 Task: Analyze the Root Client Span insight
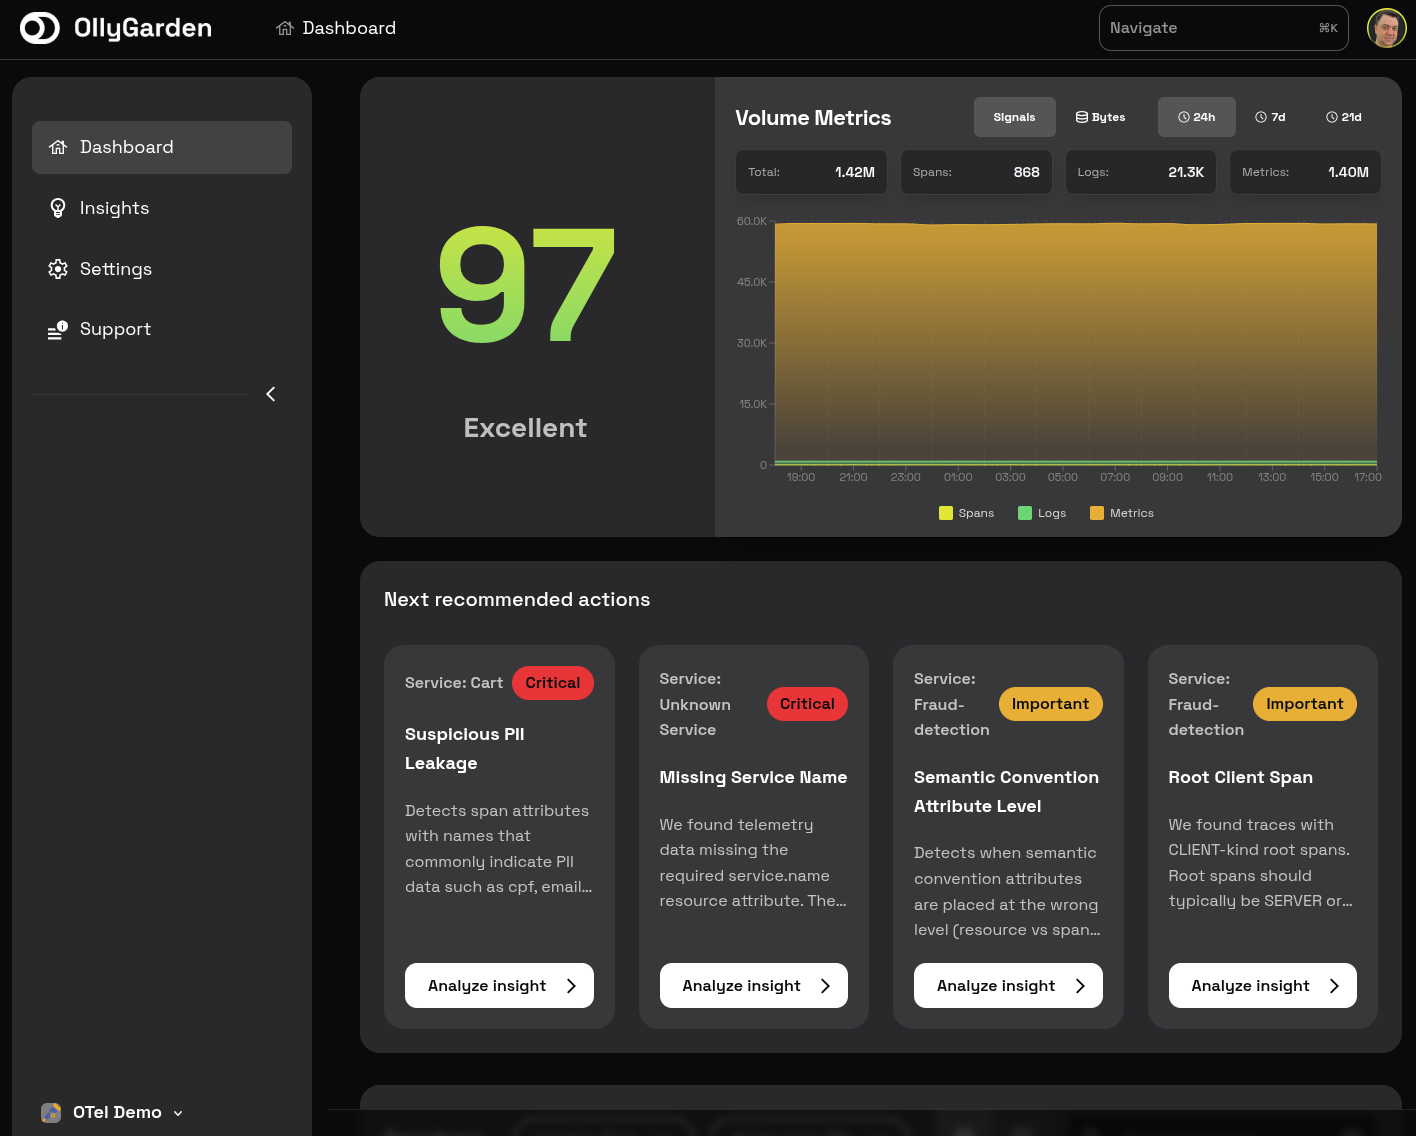(1262, 985)
